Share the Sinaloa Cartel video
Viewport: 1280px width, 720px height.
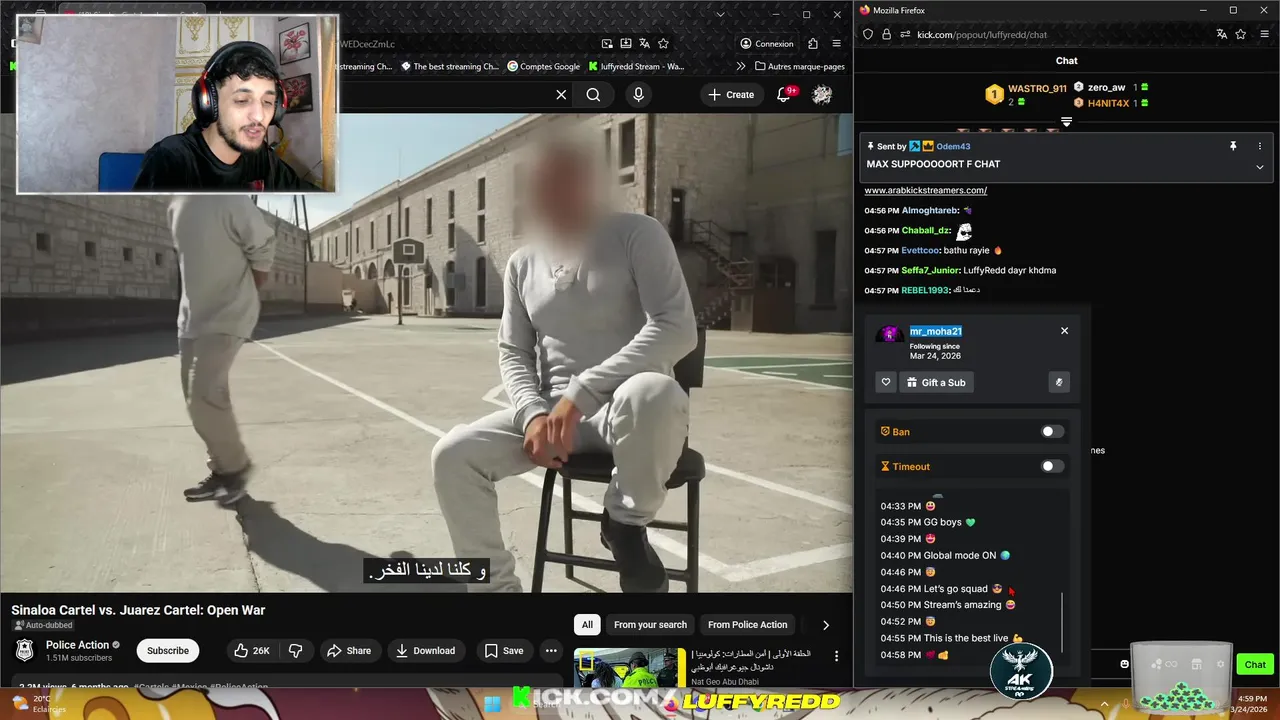tap(349, 651)
